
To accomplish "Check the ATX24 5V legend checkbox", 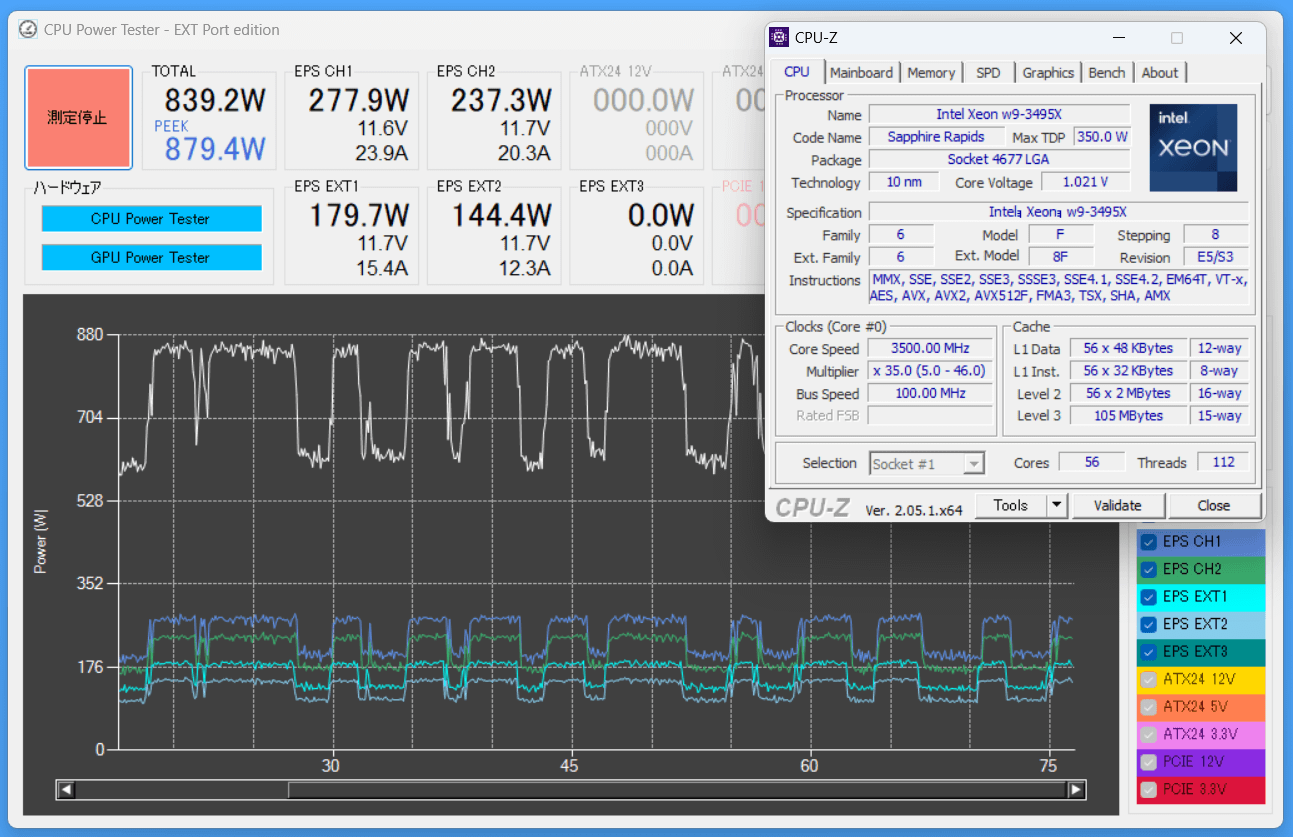I will click(1149, 707).
